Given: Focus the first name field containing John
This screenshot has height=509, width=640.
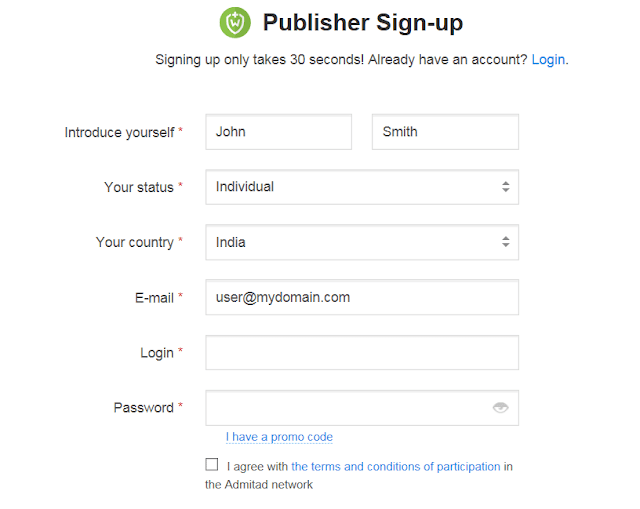Looking at the screenshot, I should click(278, 132).
